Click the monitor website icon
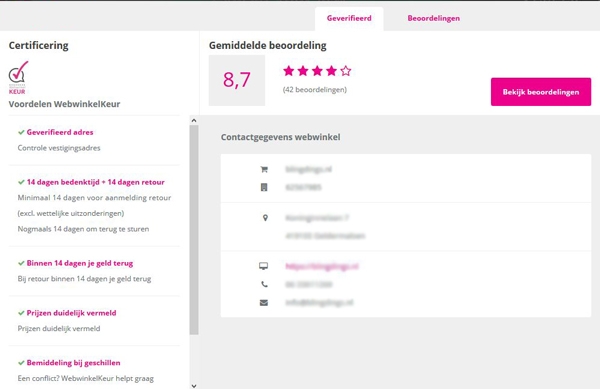This screenshot has height=389, width=600. (x=264, y=266)
